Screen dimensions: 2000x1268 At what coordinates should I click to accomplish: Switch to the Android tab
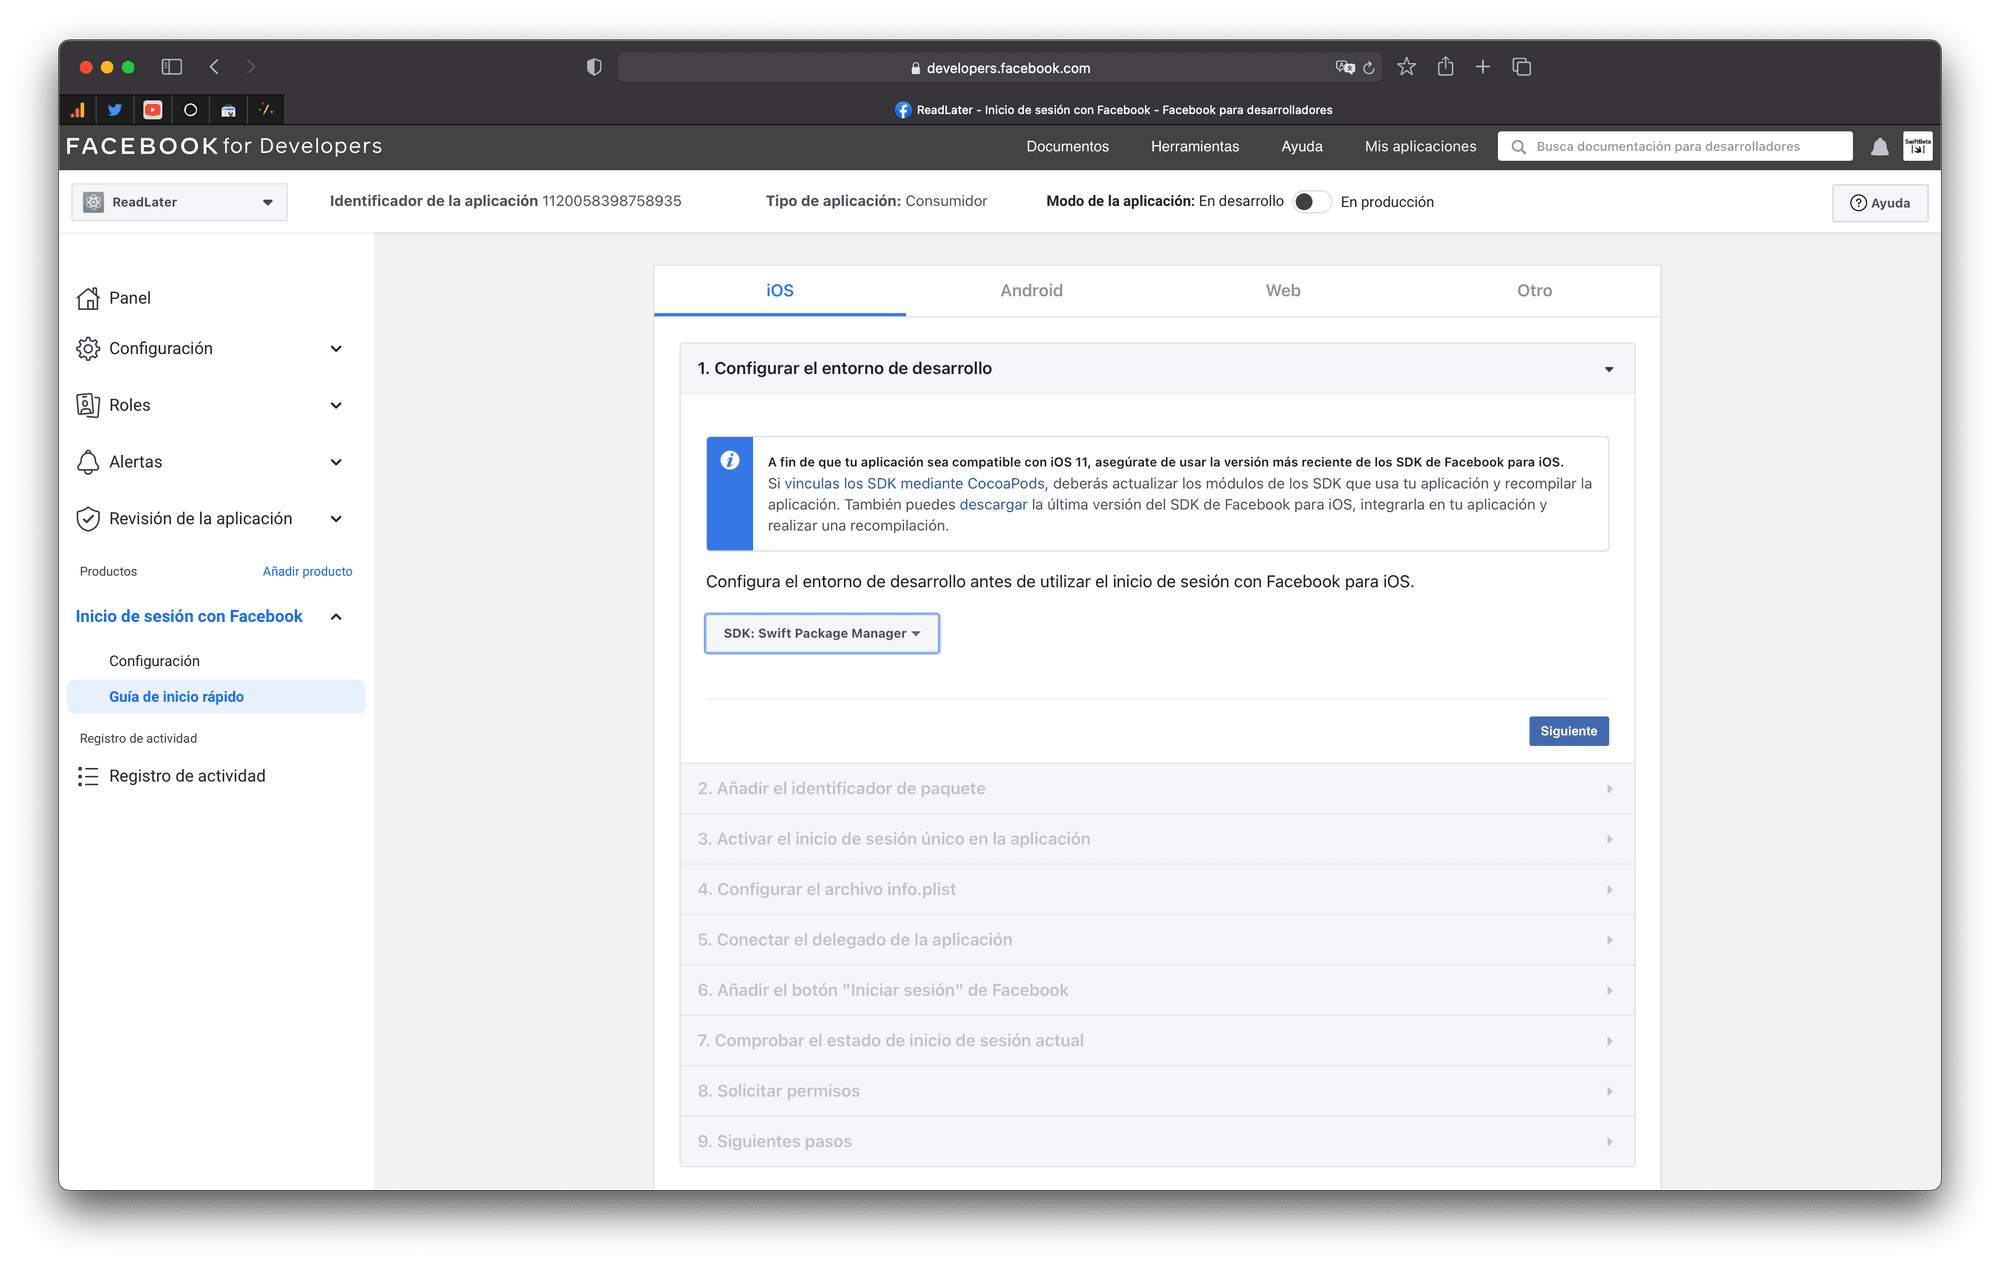coord(1031,291)
